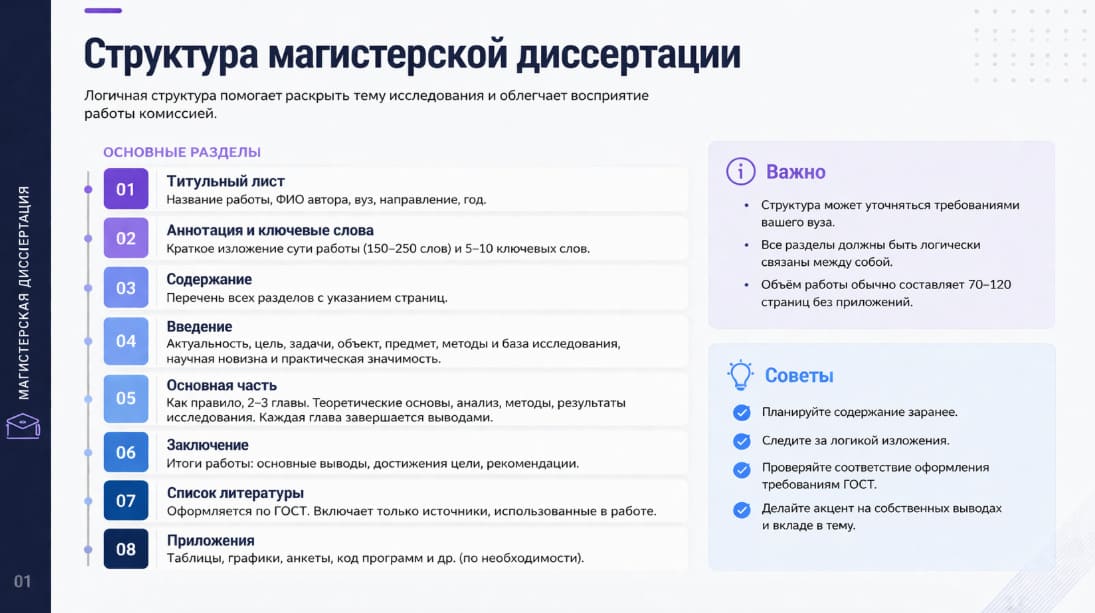The image size is (1095, 613).
Task: Click the numbered badge 01 for Титульный лист
Action: click(126, 189)
